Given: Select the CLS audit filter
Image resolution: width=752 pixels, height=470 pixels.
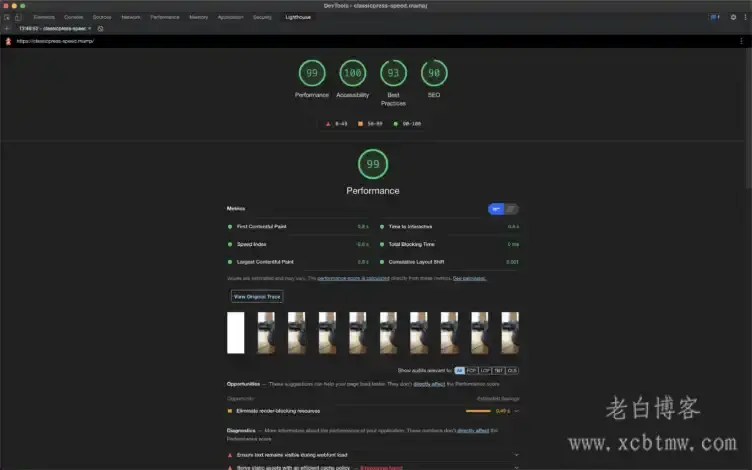Looking at the screenshot, I should pos(512,370).
